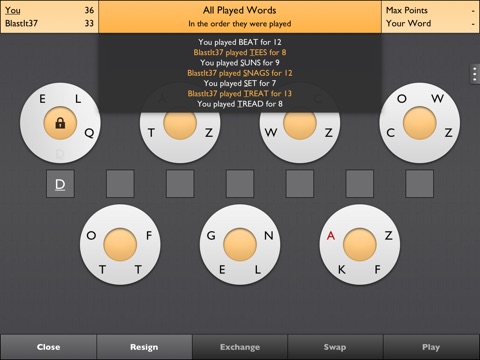The height and width of the screenshot is (360, 480).
Task: Tap the BlastIt37 player name
Action: pos(21,23)
